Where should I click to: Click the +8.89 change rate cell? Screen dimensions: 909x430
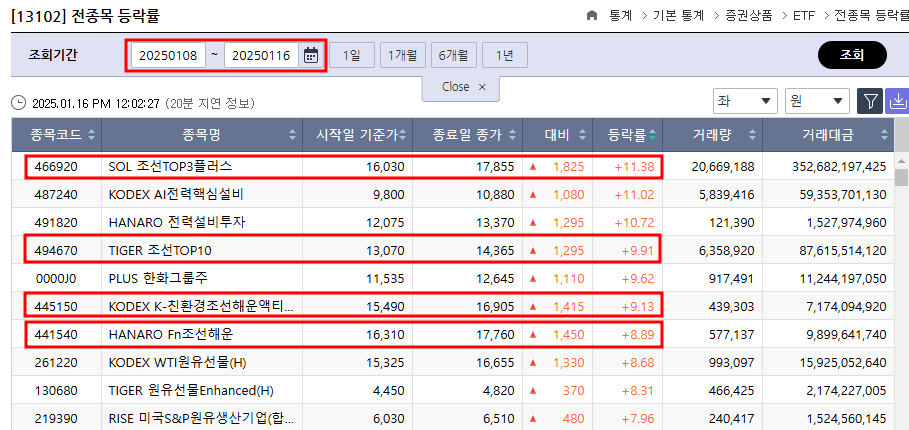[637, 334]
